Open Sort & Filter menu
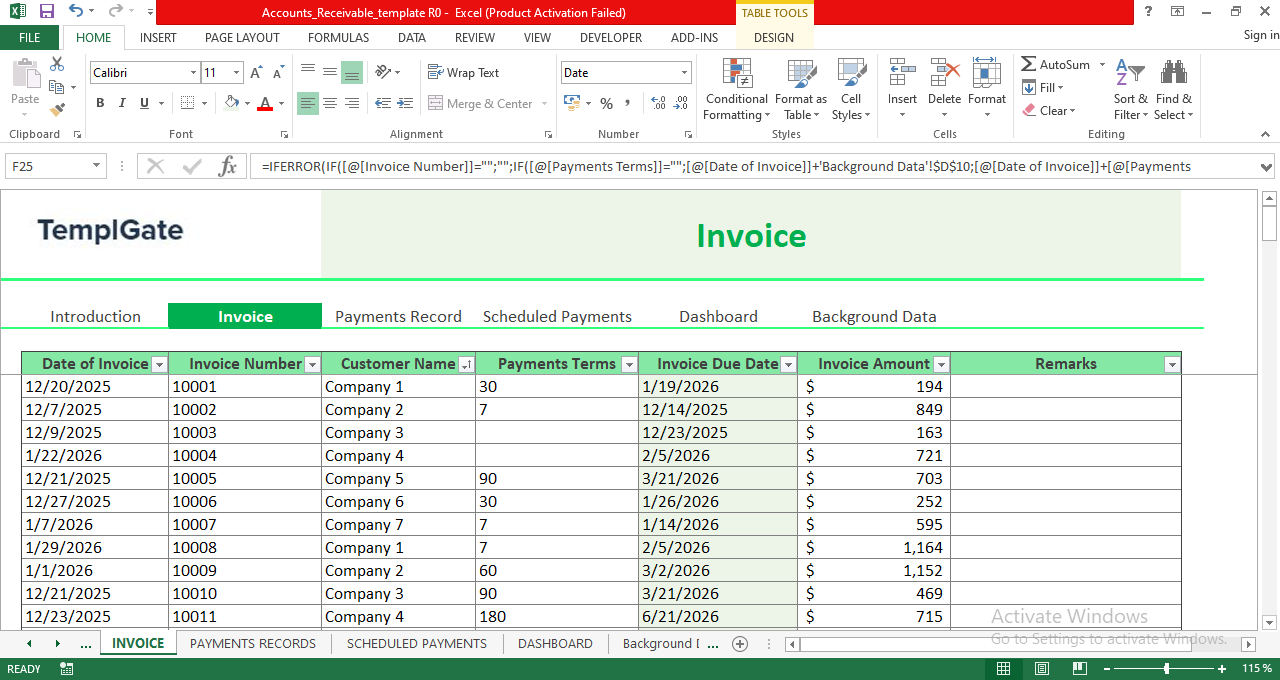 pyautogui.click(x=1130, y=90)
